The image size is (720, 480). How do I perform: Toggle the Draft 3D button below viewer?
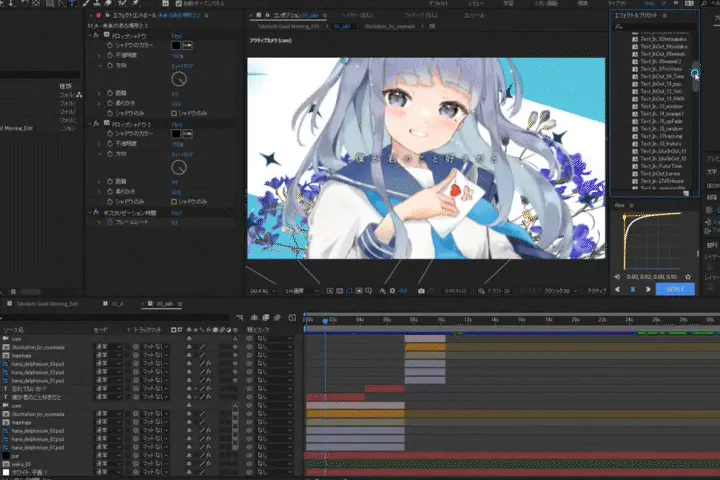tap(495, 291)
